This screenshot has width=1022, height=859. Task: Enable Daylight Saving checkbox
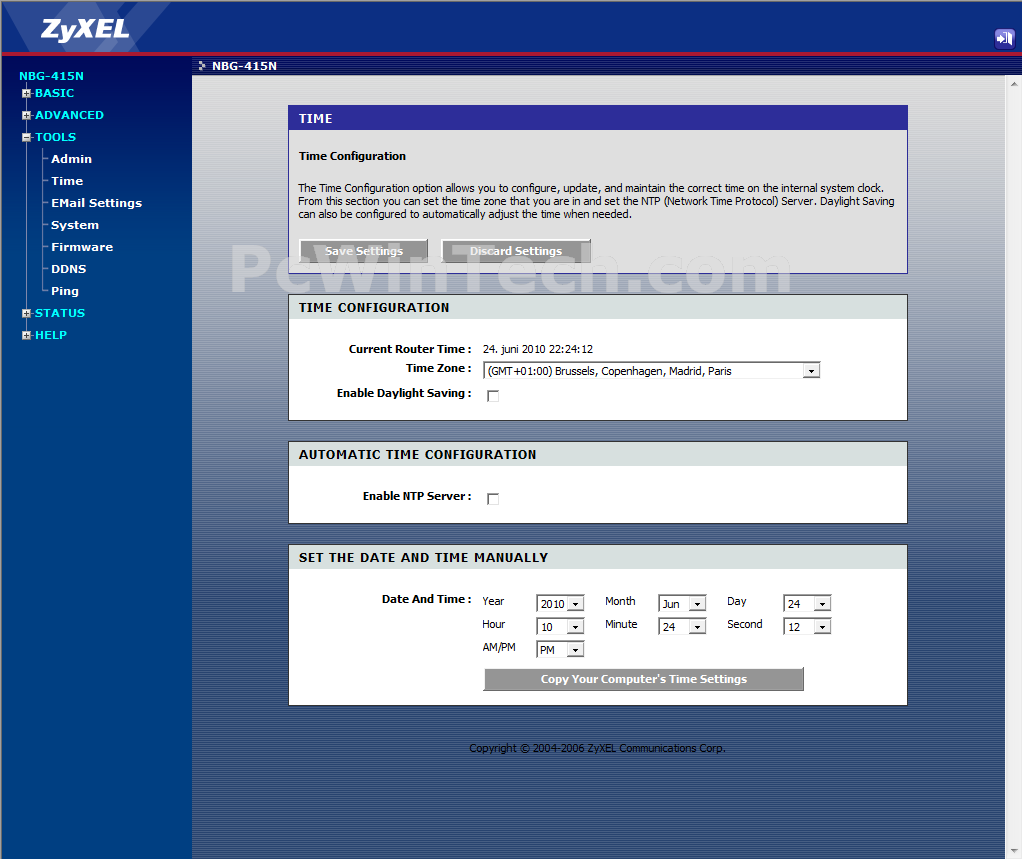[493, 396]
